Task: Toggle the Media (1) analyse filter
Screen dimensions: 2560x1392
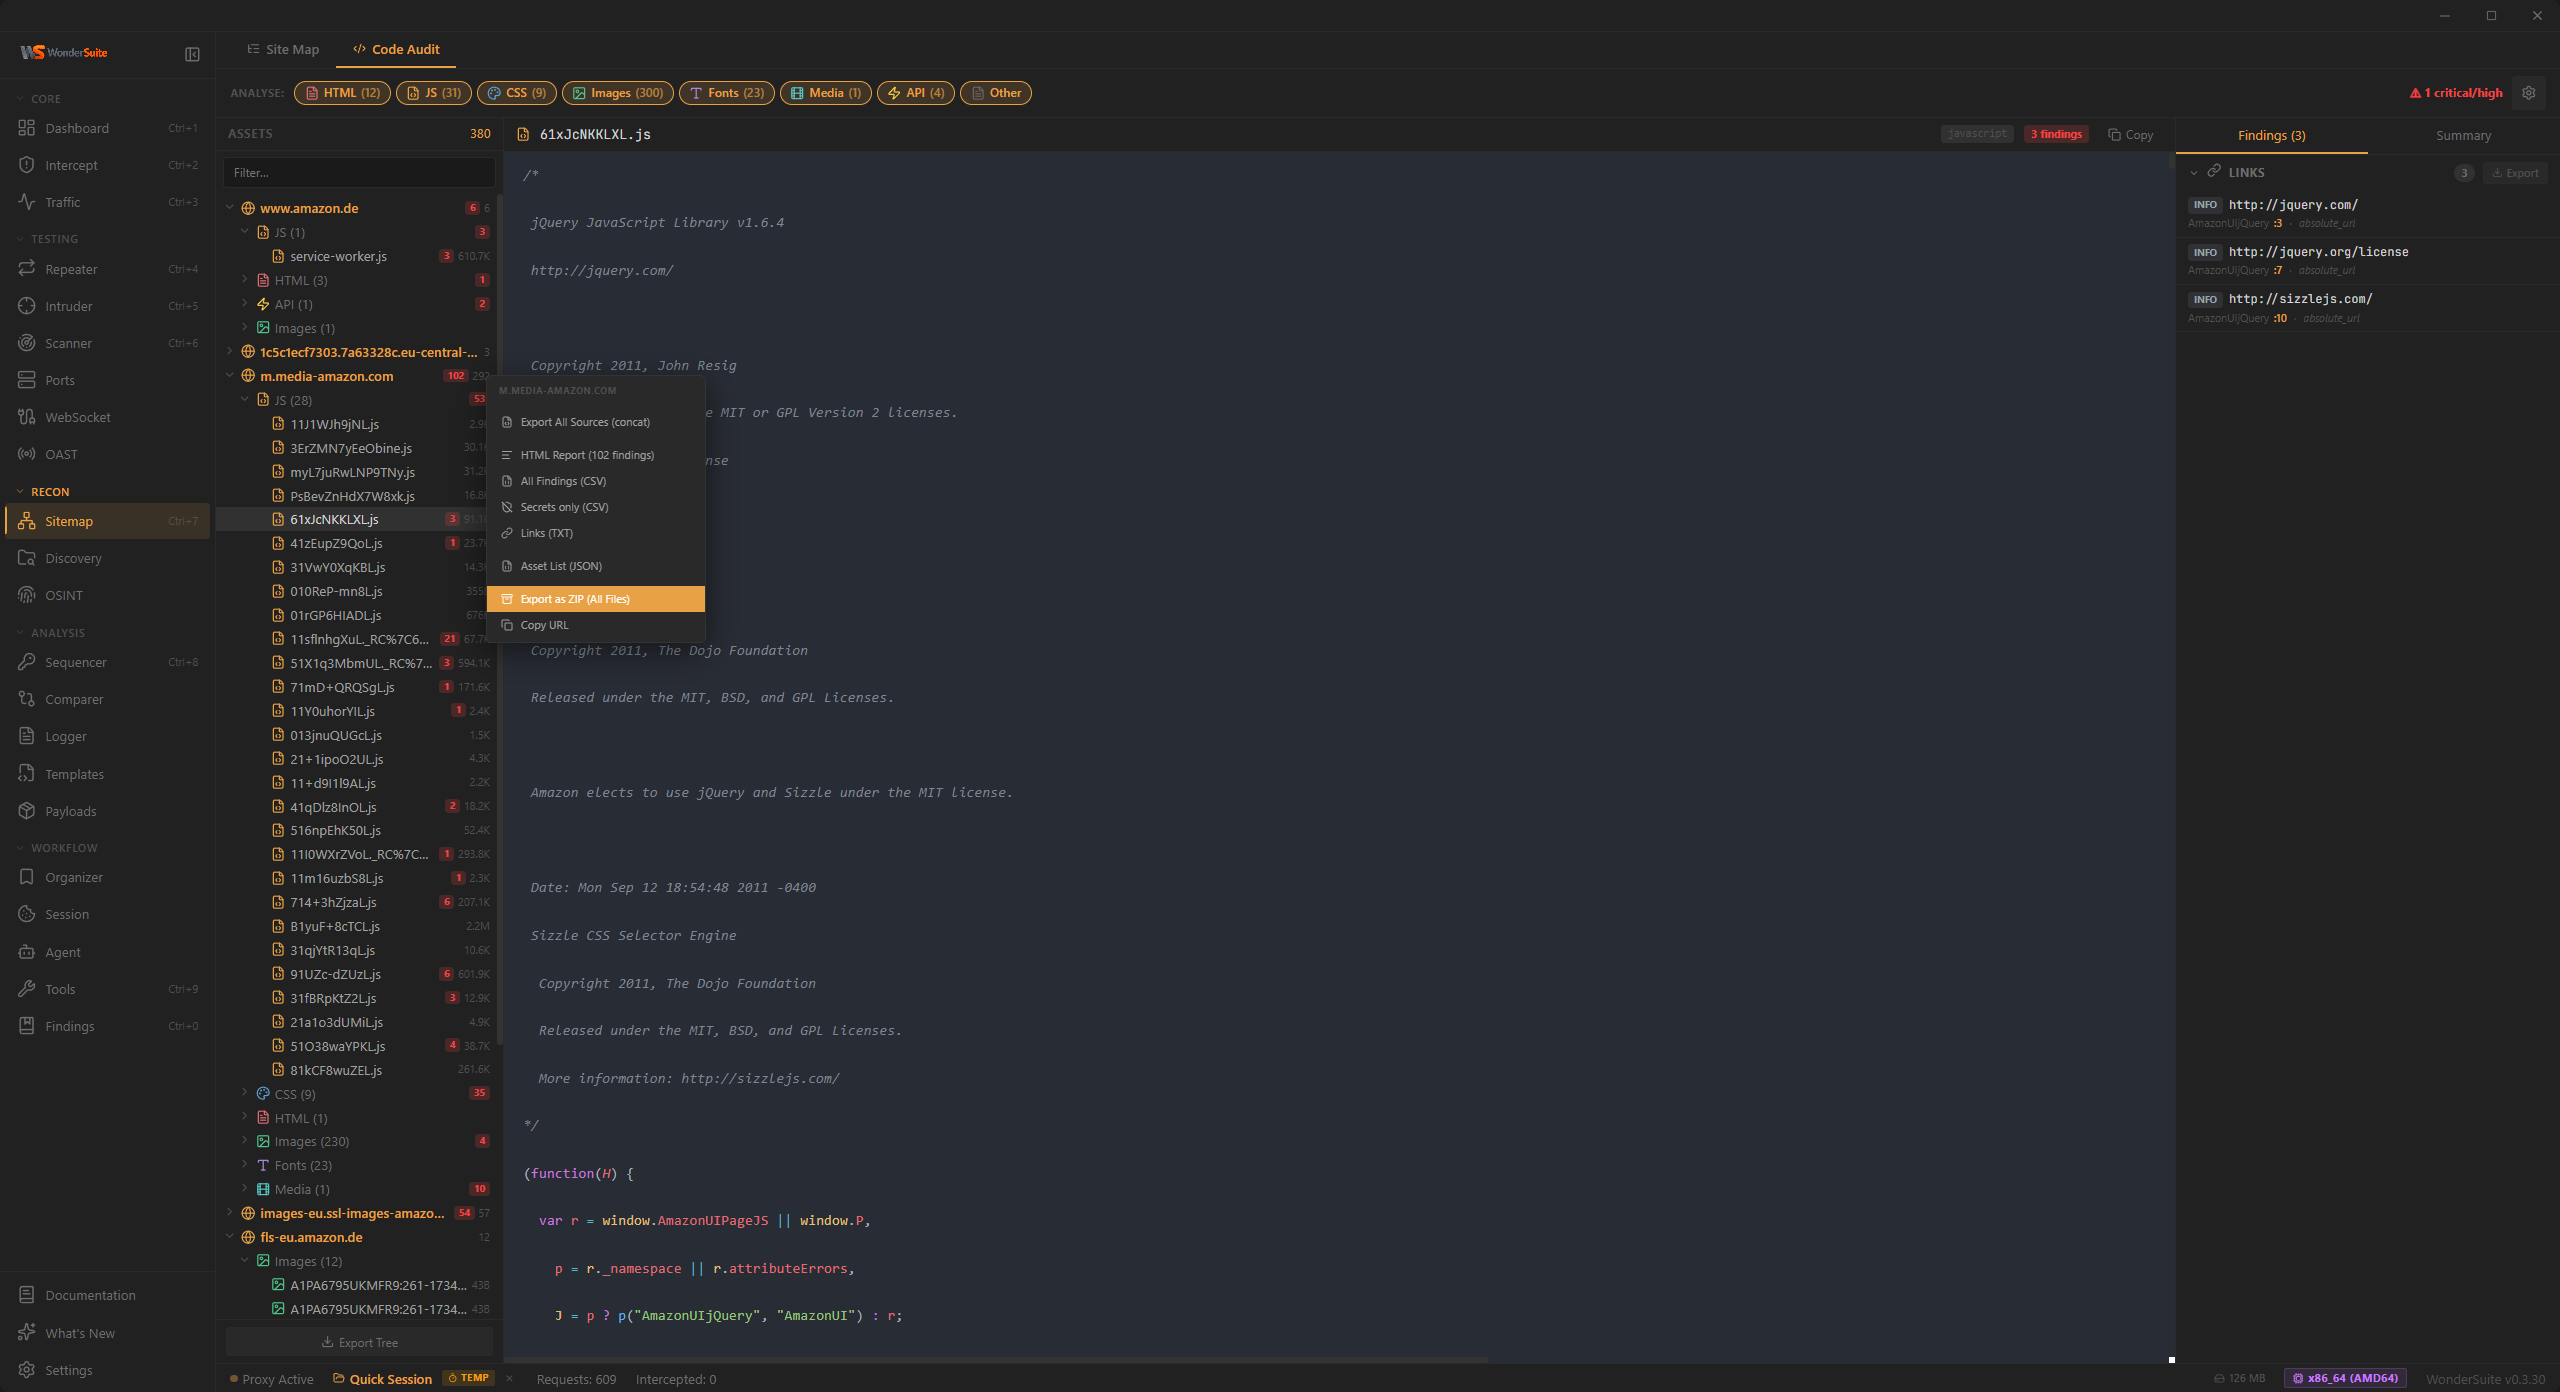Action: coord(826,93)
